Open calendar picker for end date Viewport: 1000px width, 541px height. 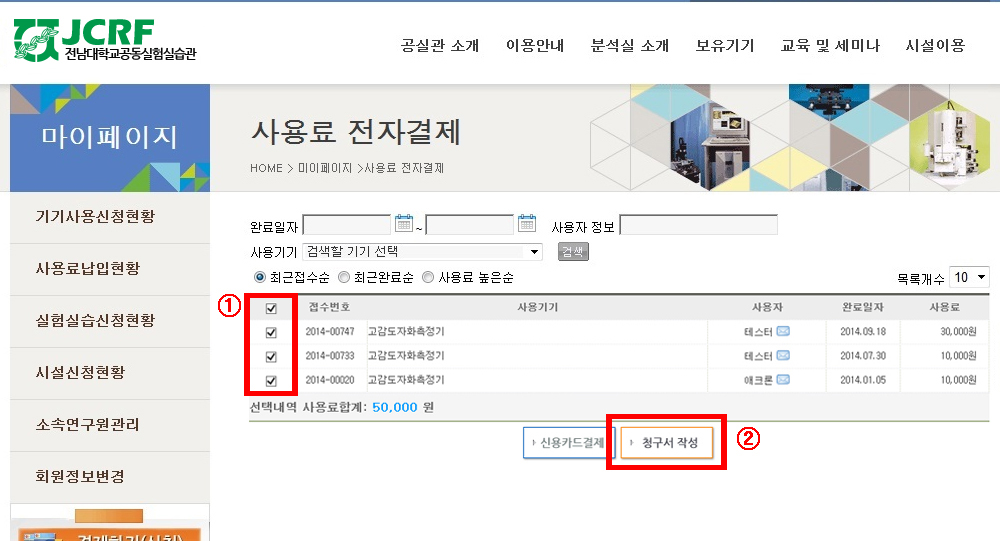(x=527, y=224)
